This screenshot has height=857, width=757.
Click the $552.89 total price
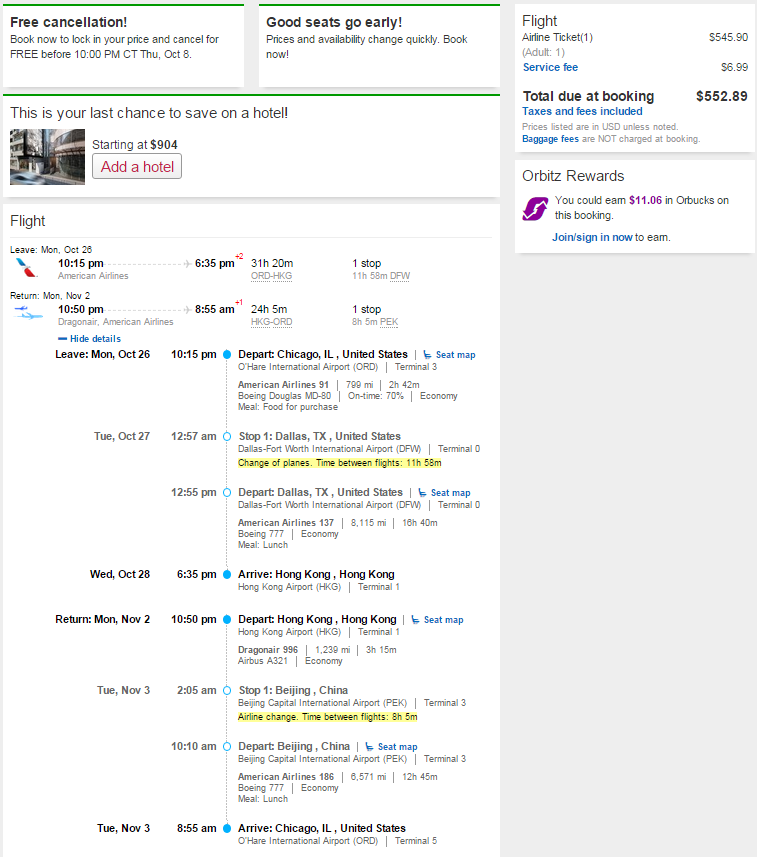(x=721, y=96)
